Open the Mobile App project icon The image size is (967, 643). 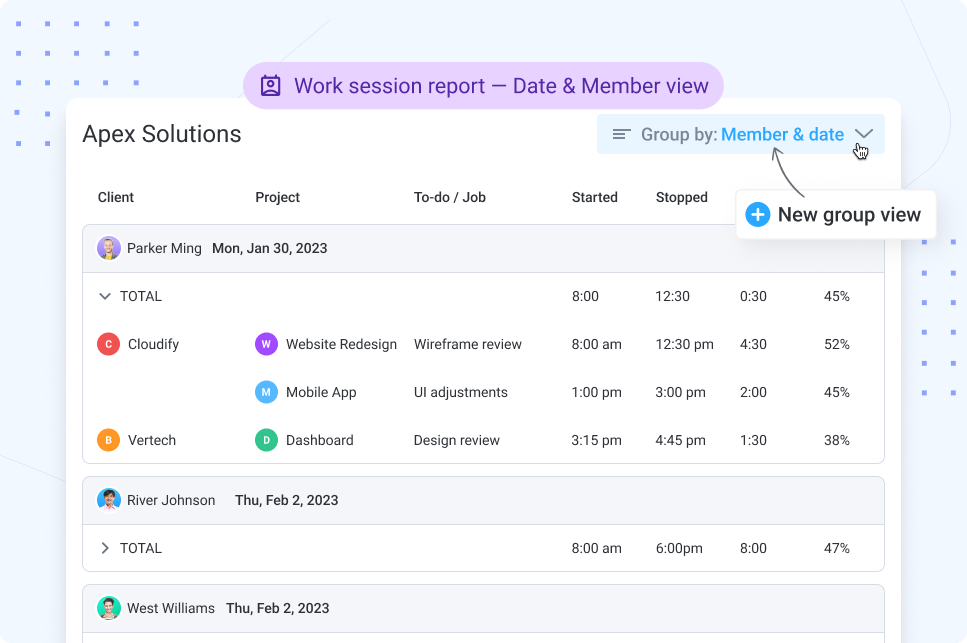[266, 392]
